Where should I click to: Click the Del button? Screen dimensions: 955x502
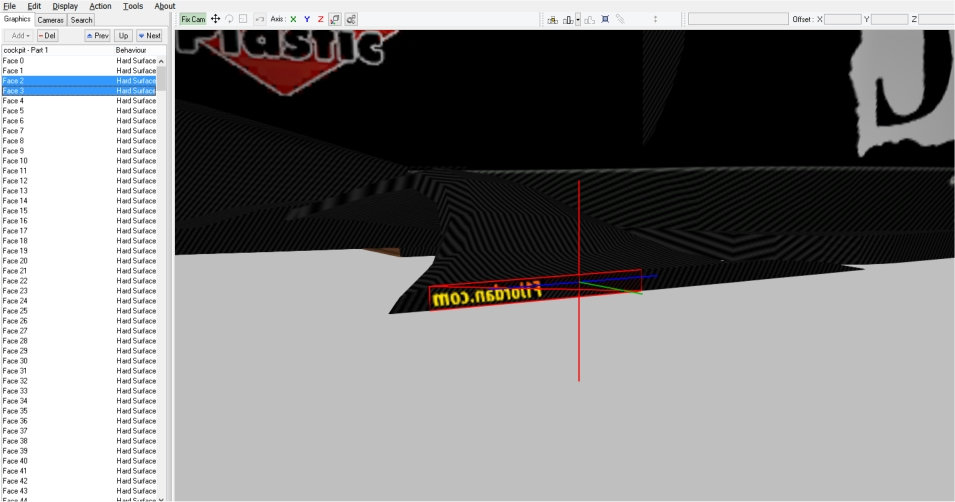point(47,36)
